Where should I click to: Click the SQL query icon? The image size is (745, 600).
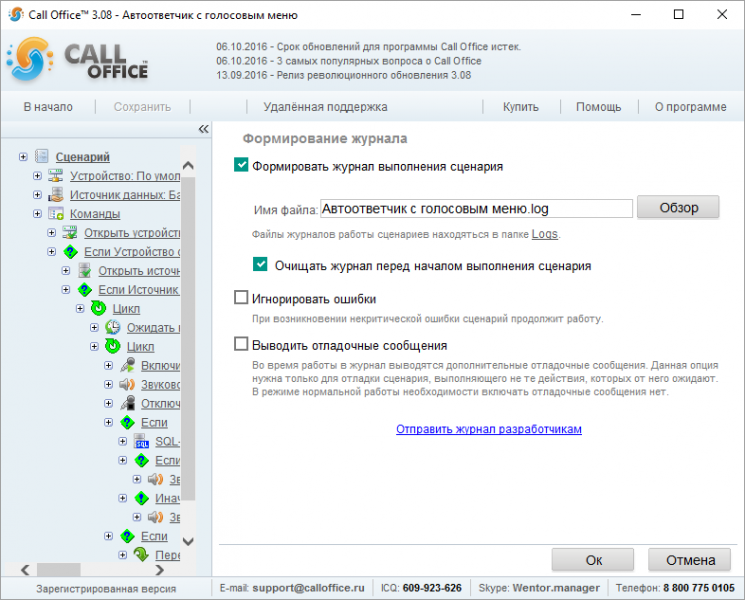141,441
